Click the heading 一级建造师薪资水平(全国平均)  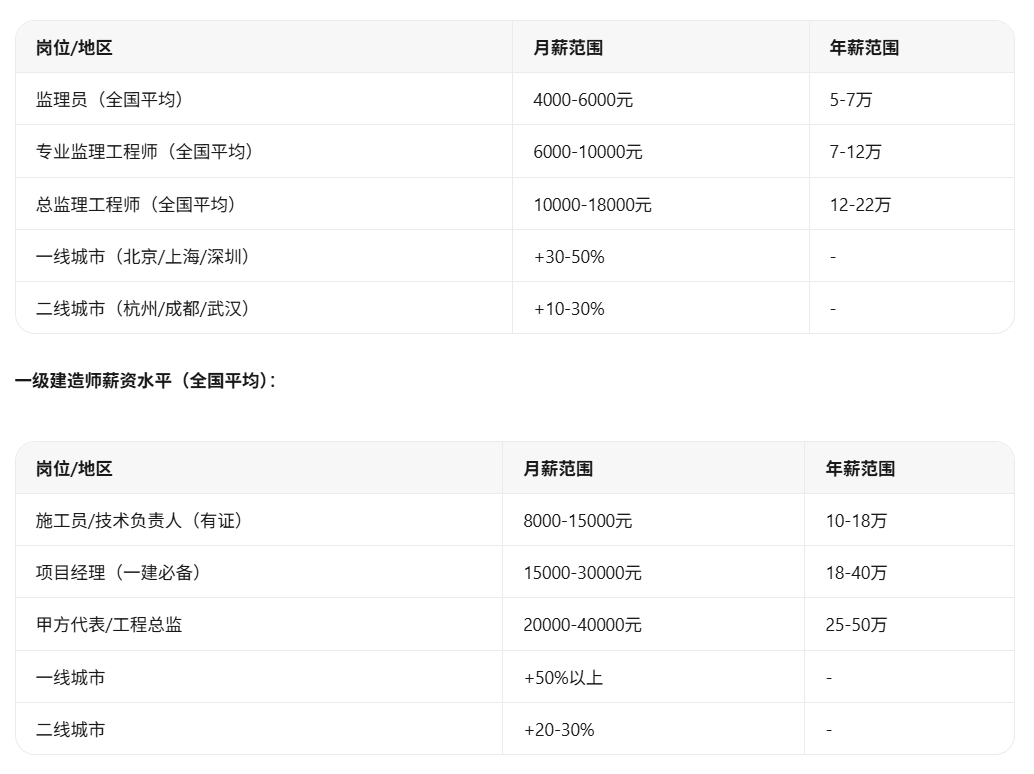point(144,380)
